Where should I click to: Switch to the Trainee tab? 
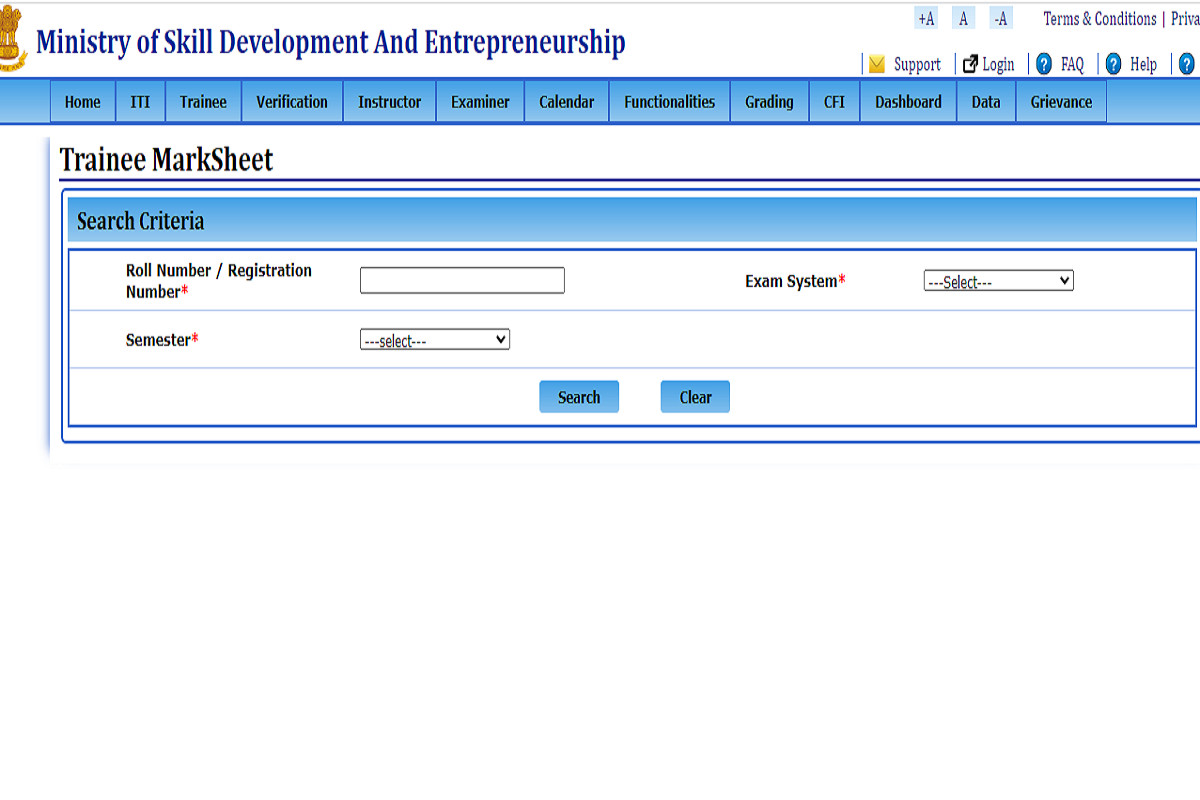click(203, 101)
